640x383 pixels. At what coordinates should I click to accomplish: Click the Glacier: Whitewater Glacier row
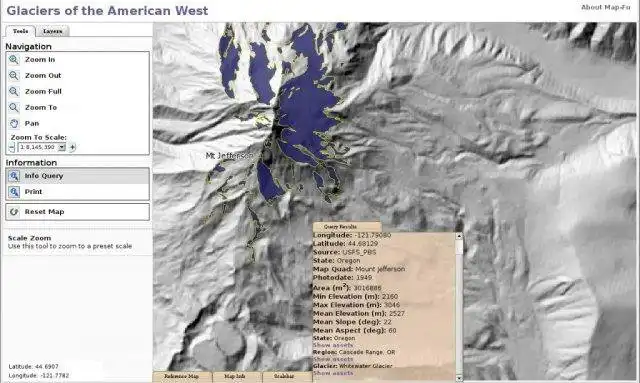click(x=352, y=366)
